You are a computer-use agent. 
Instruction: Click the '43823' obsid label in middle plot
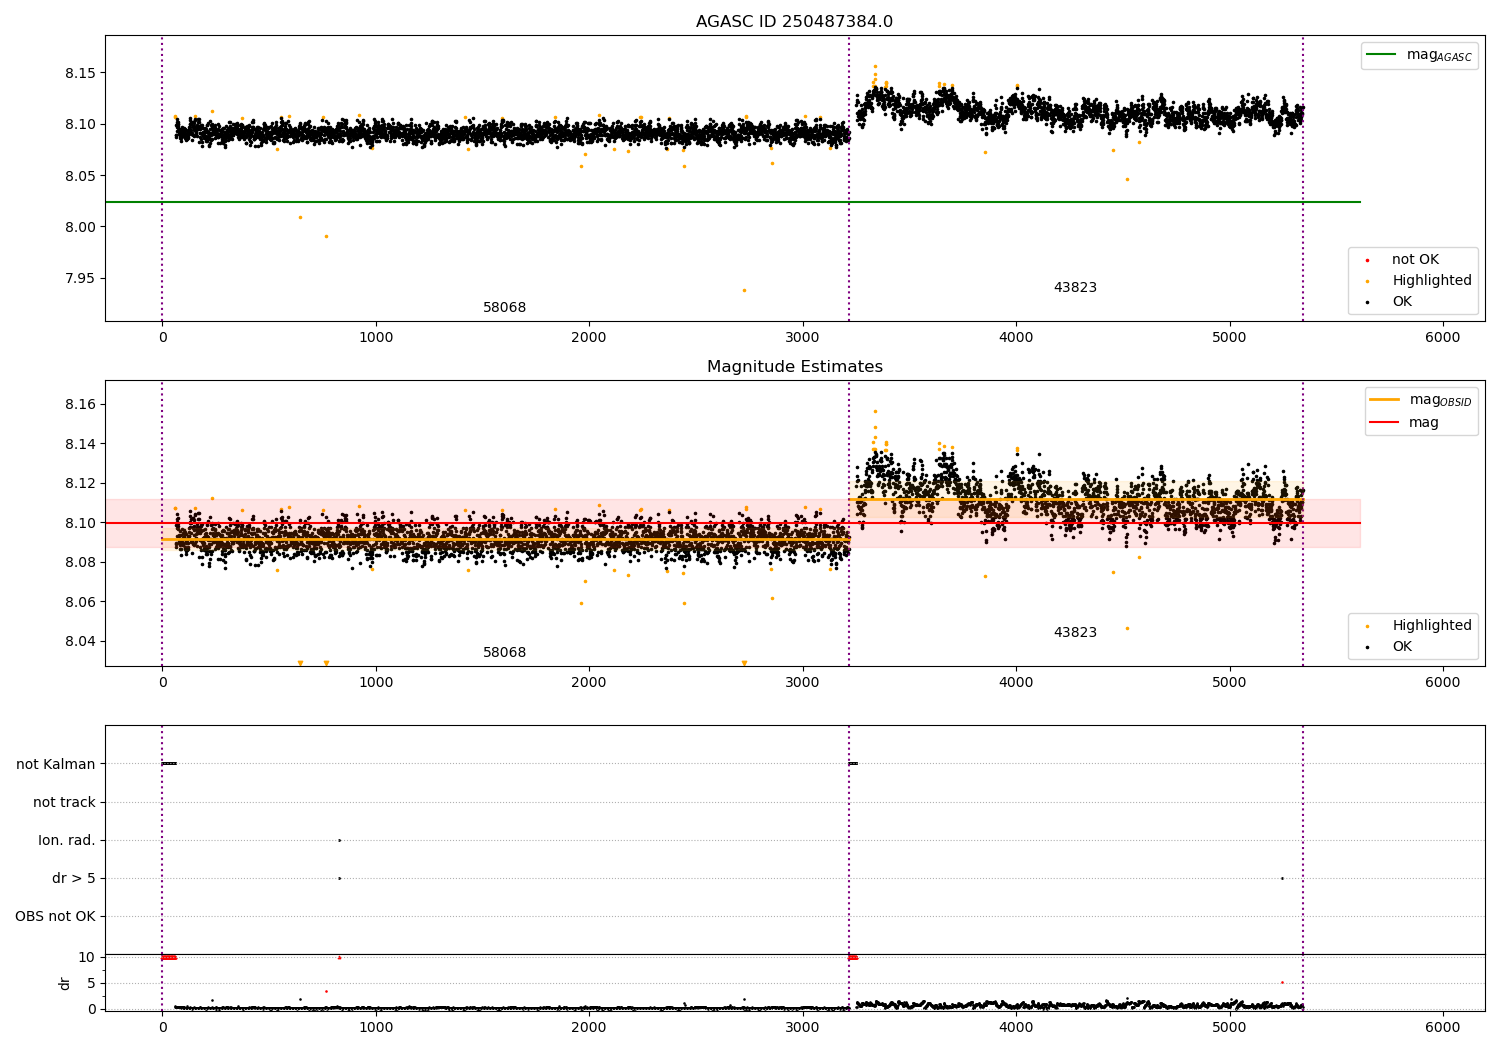[x=1075, y=633]
